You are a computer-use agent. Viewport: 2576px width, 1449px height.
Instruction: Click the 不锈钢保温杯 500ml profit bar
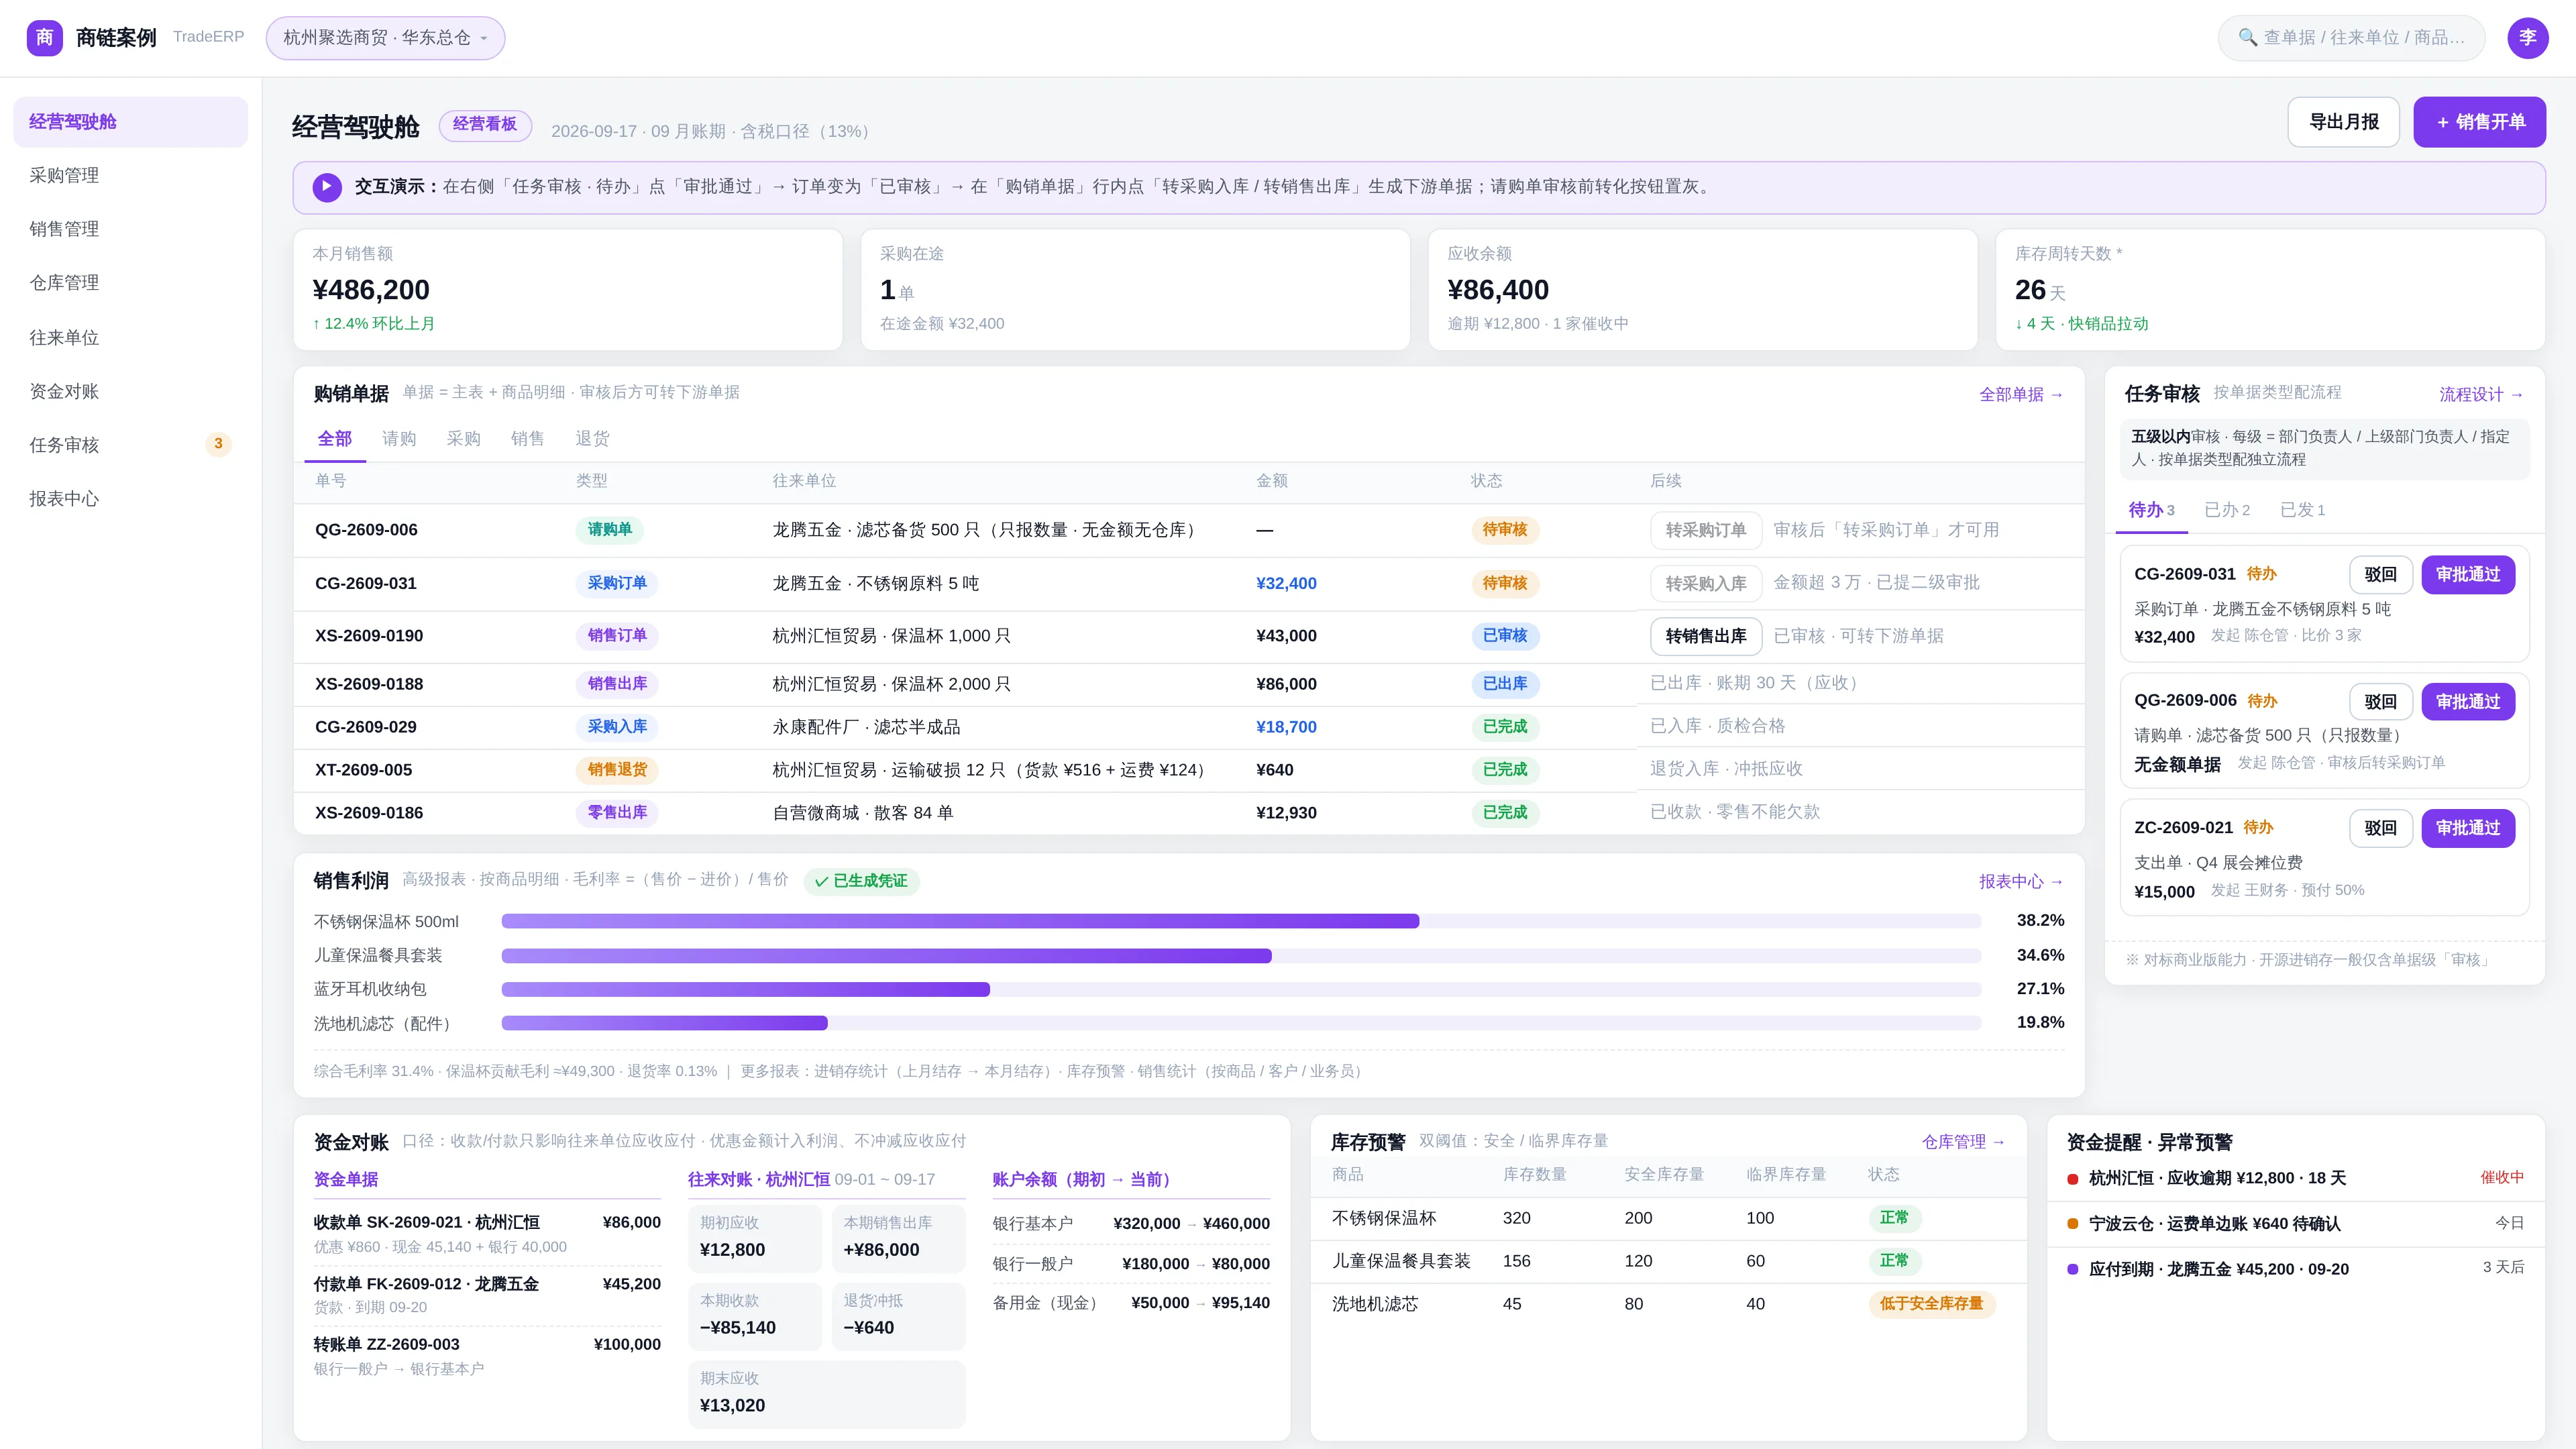1241,921
